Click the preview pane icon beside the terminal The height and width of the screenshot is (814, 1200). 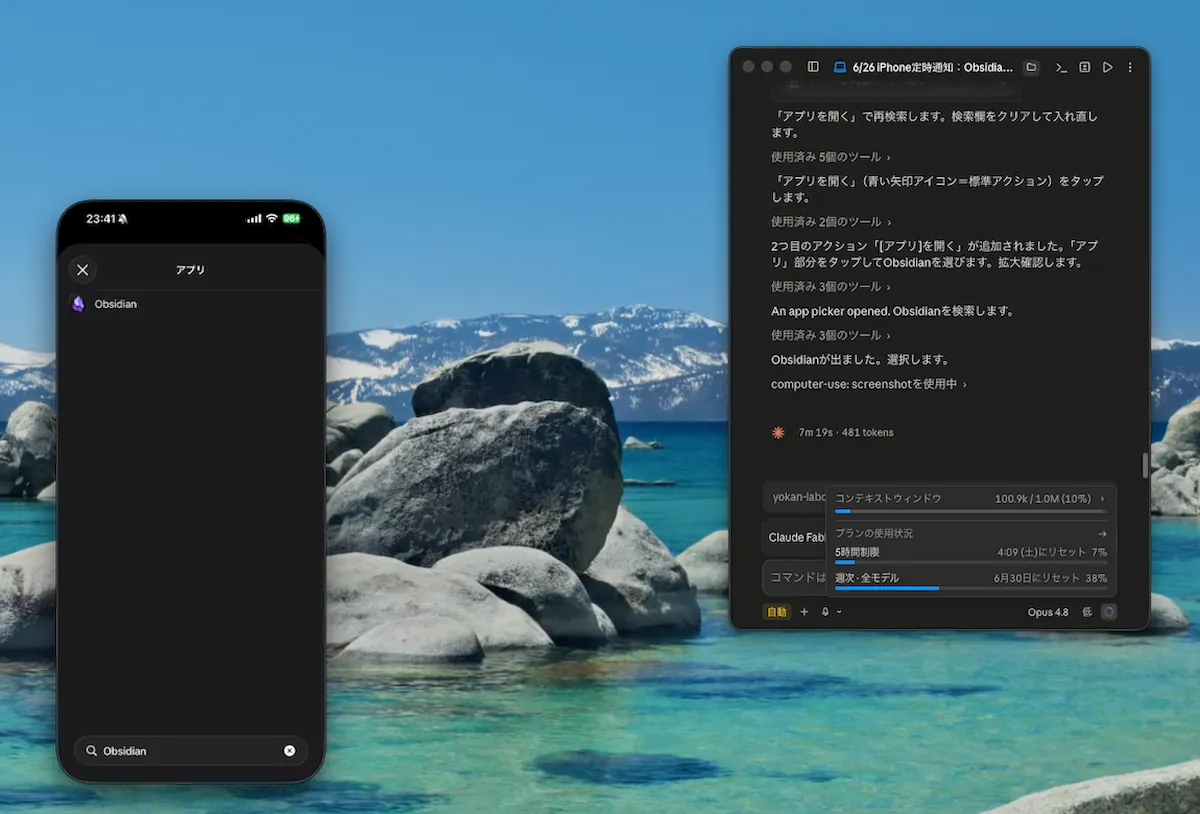(x=1085, y=67)
